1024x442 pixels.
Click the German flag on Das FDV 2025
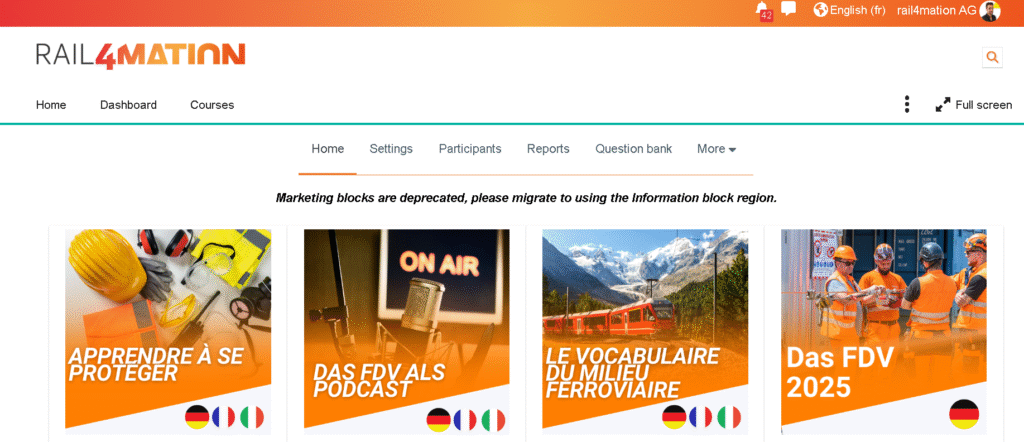pyautogui.click(x=964, y=415)
